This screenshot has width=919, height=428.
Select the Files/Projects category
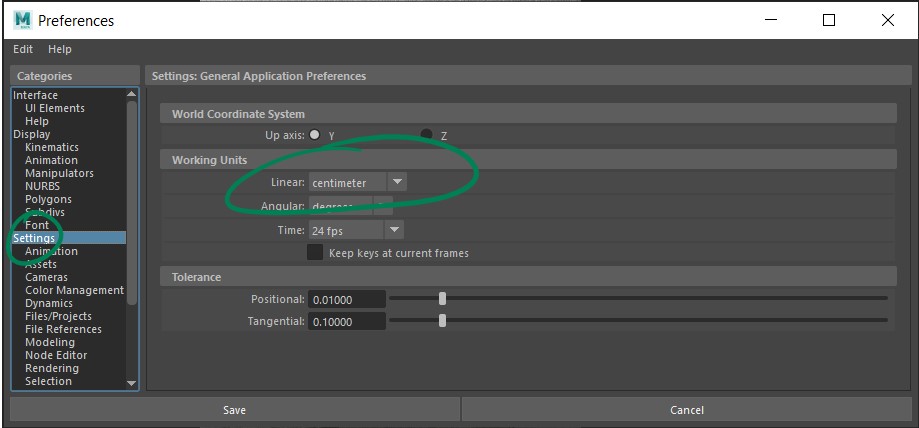(x=58, y=316)
